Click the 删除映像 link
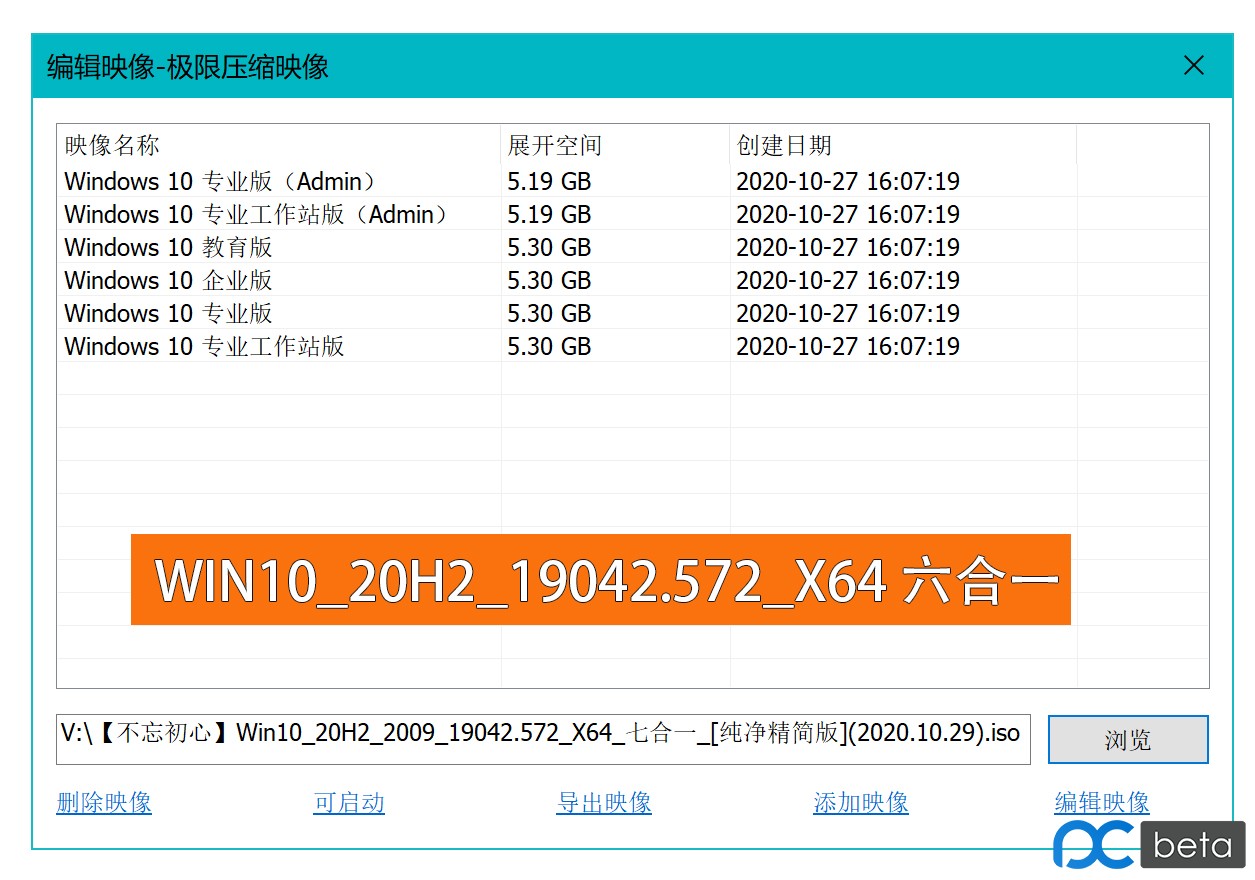The width and height of the screenshot is (1255, 880). pyautogui.click(x=104, y=802)
